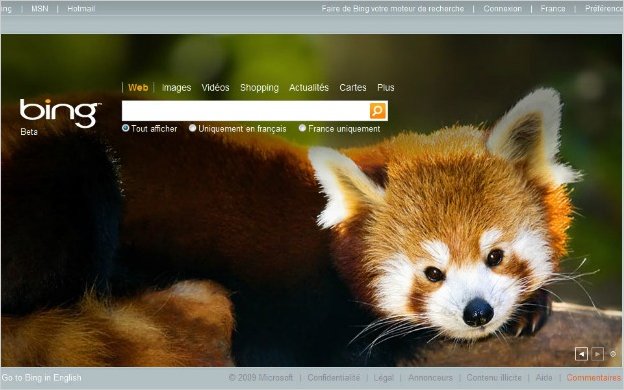
Task: Open the Contenu illicite footer link
Action: point(494,378)
